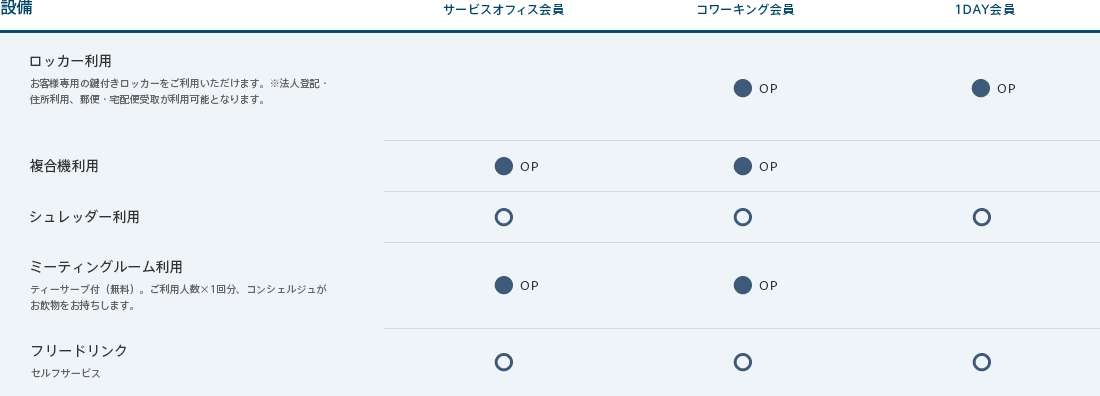Click the 設備 section heading
1100x396 pixels.
15,8
